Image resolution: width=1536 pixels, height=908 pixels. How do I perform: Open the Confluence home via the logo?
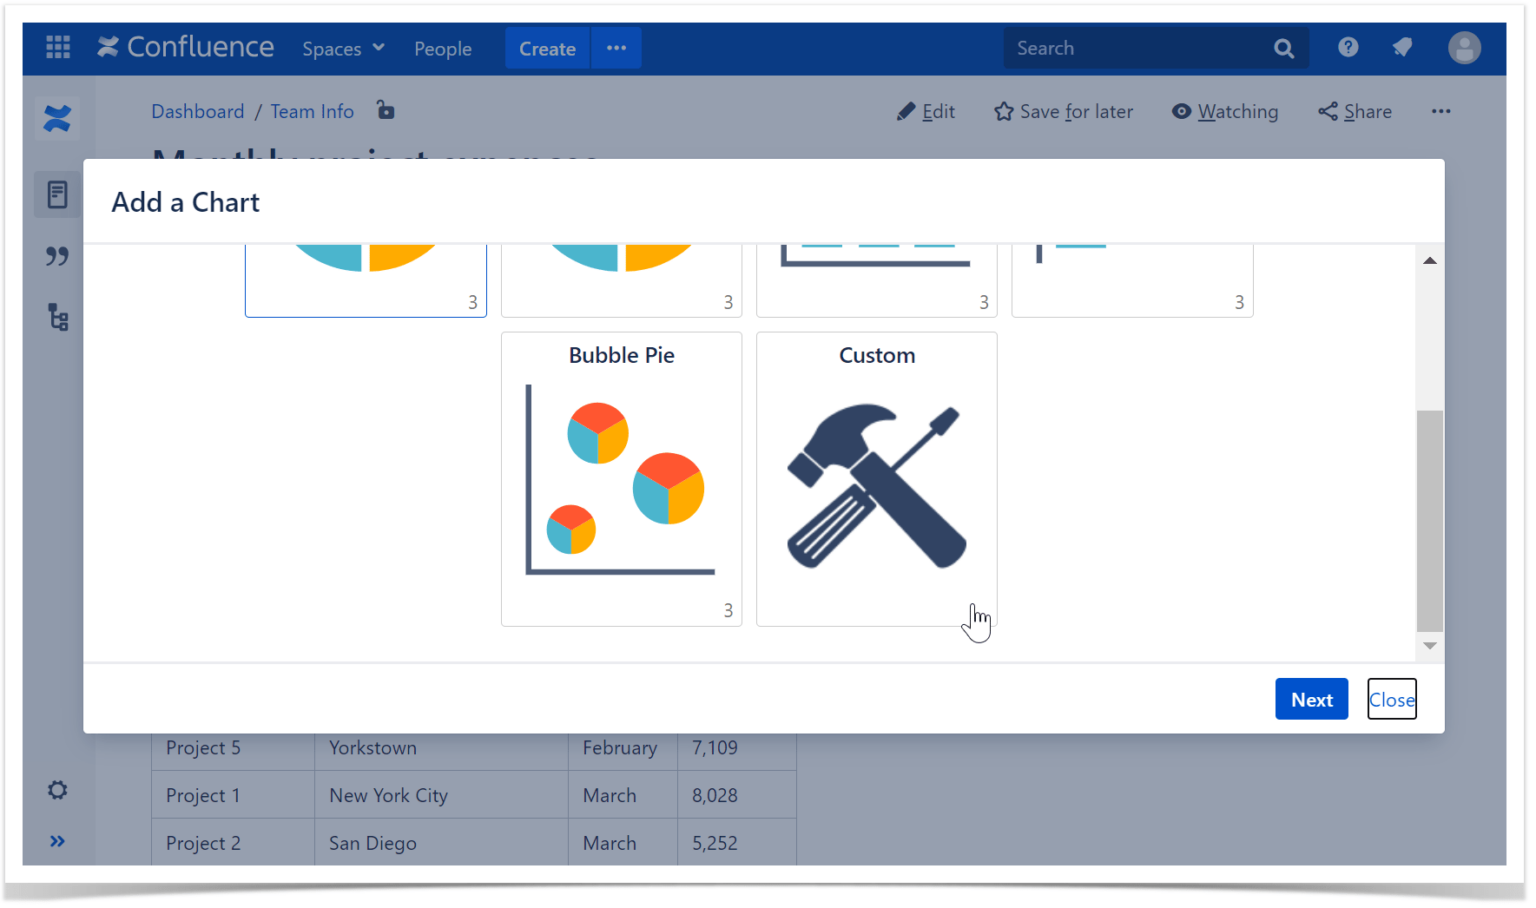[x=185, y=47]
